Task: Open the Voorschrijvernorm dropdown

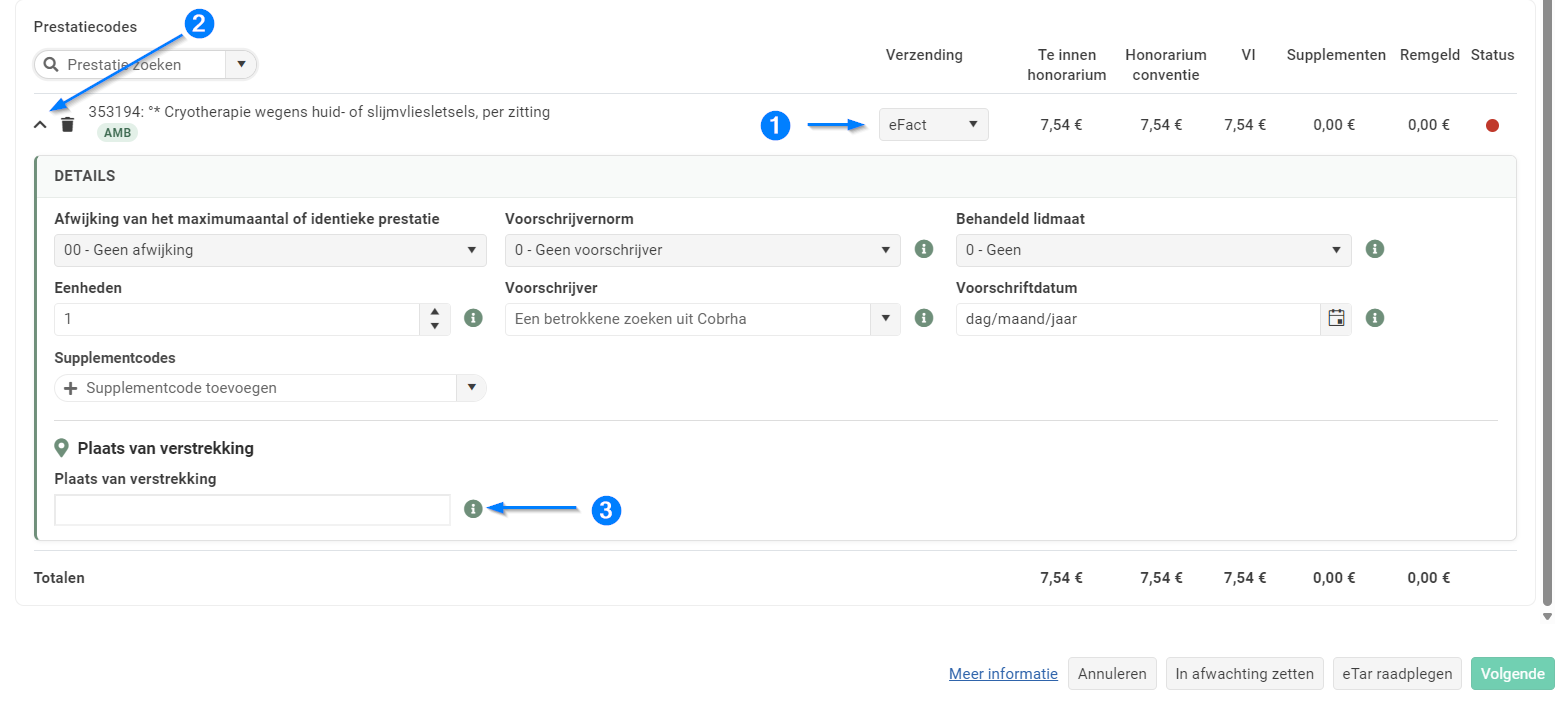Action: point(703,250)
